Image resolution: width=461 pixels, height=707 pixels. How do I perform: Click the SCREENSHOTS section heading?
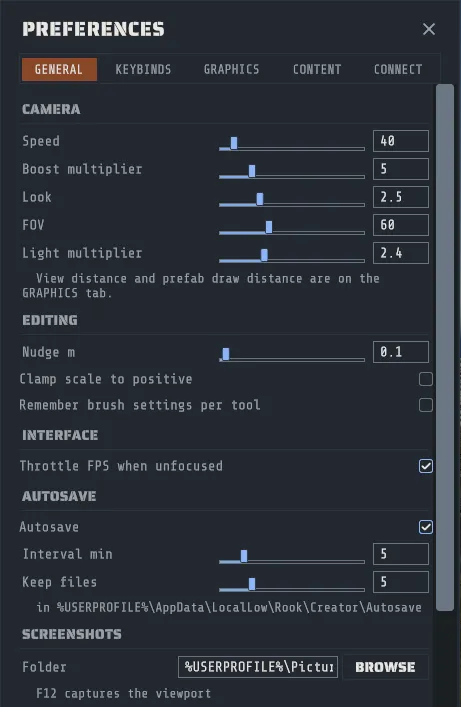pos(72,634)
